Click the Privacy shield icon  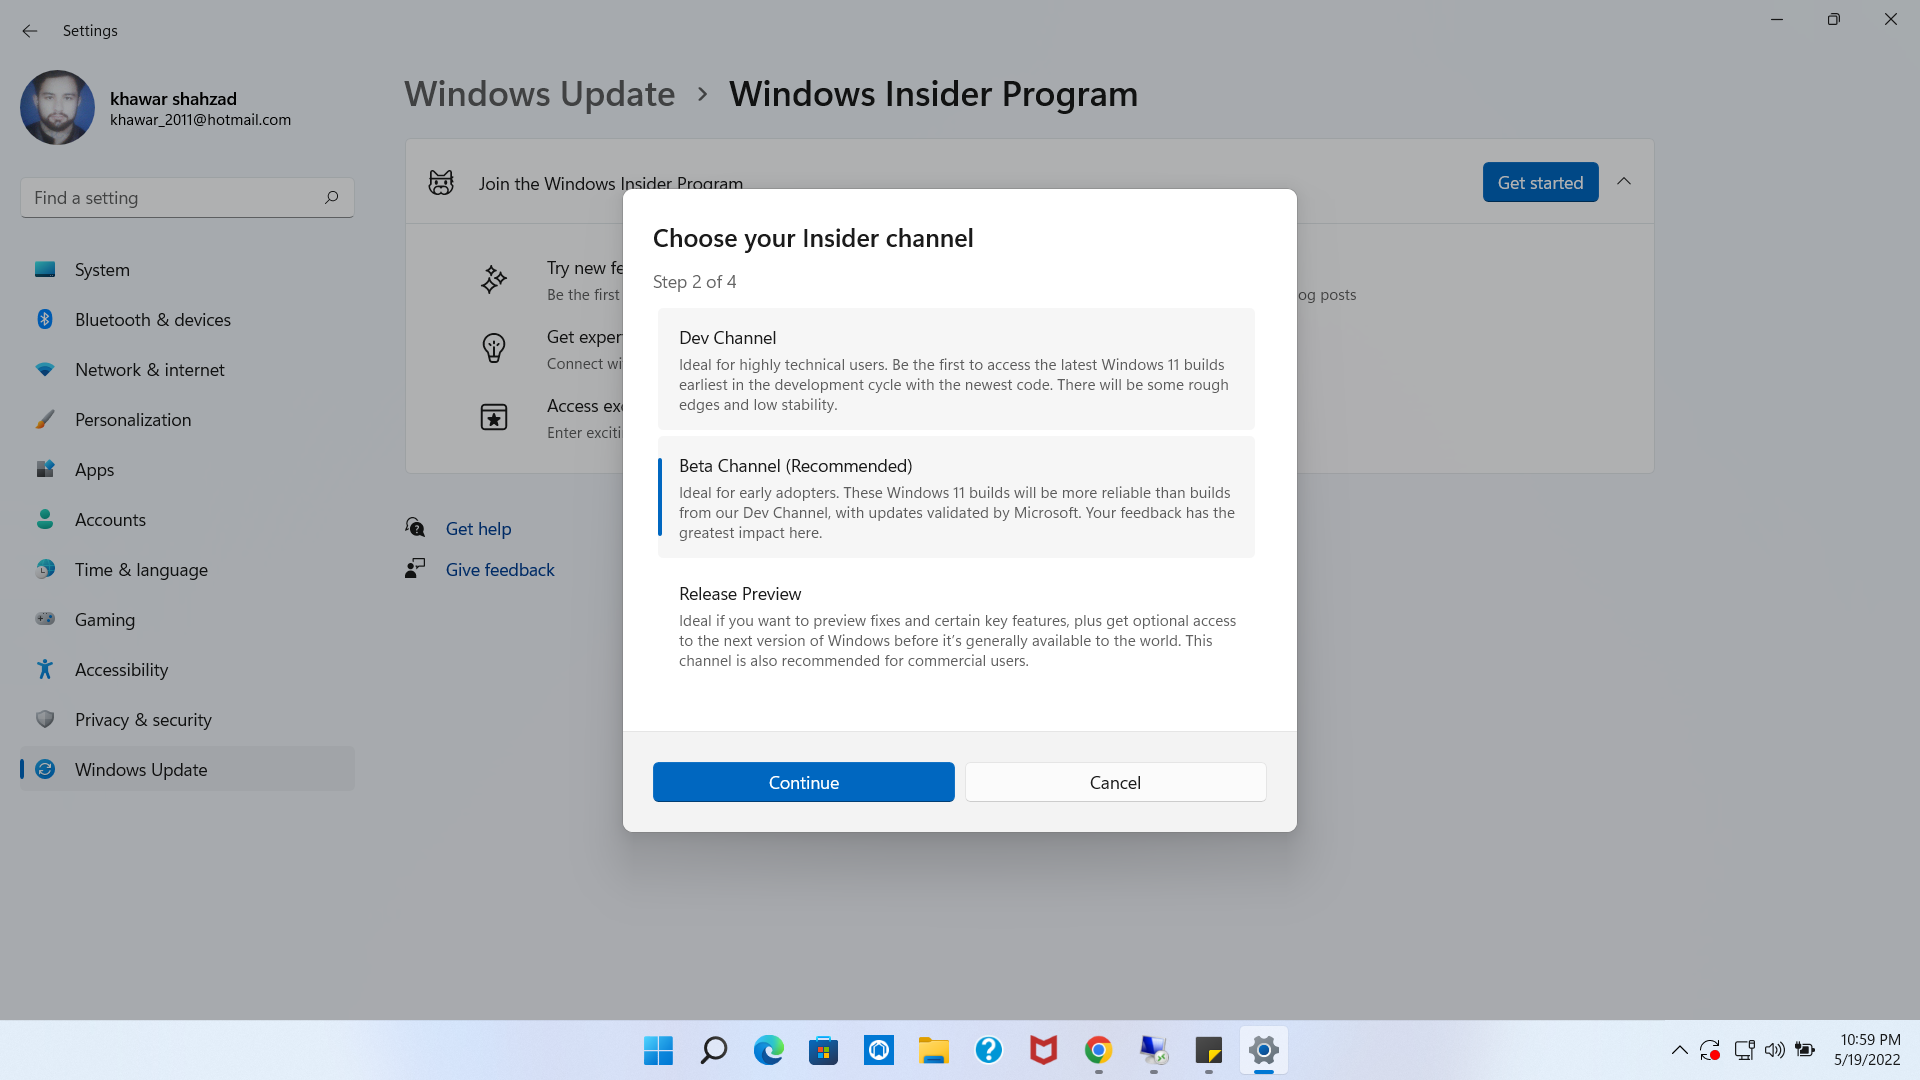tap(45, 719)
